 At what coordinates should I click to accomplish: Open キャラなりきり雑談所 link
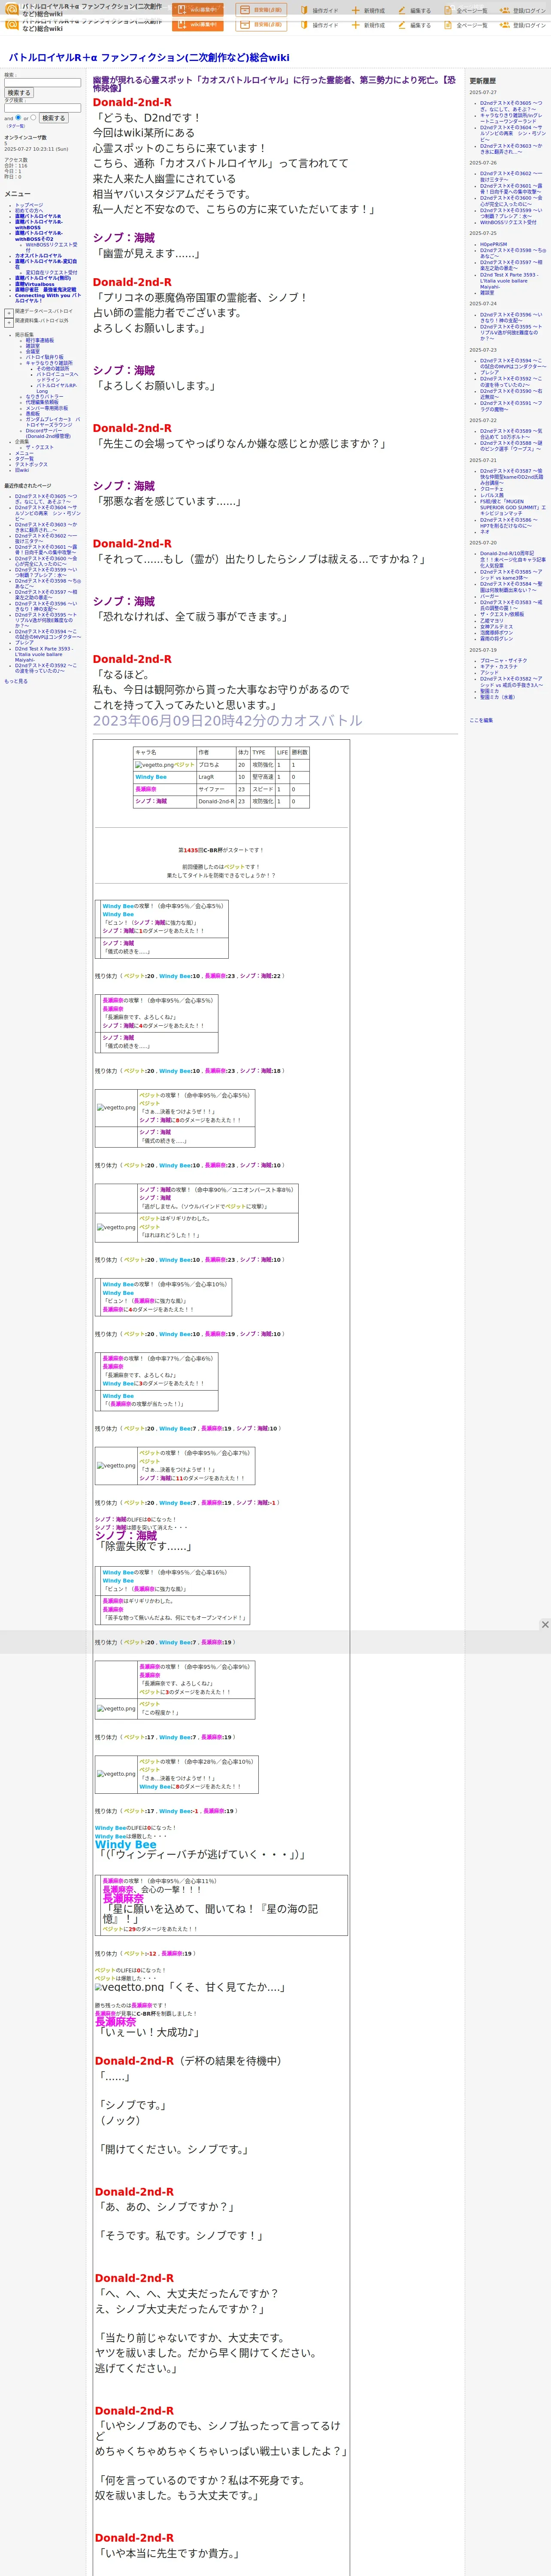(49, 363)
